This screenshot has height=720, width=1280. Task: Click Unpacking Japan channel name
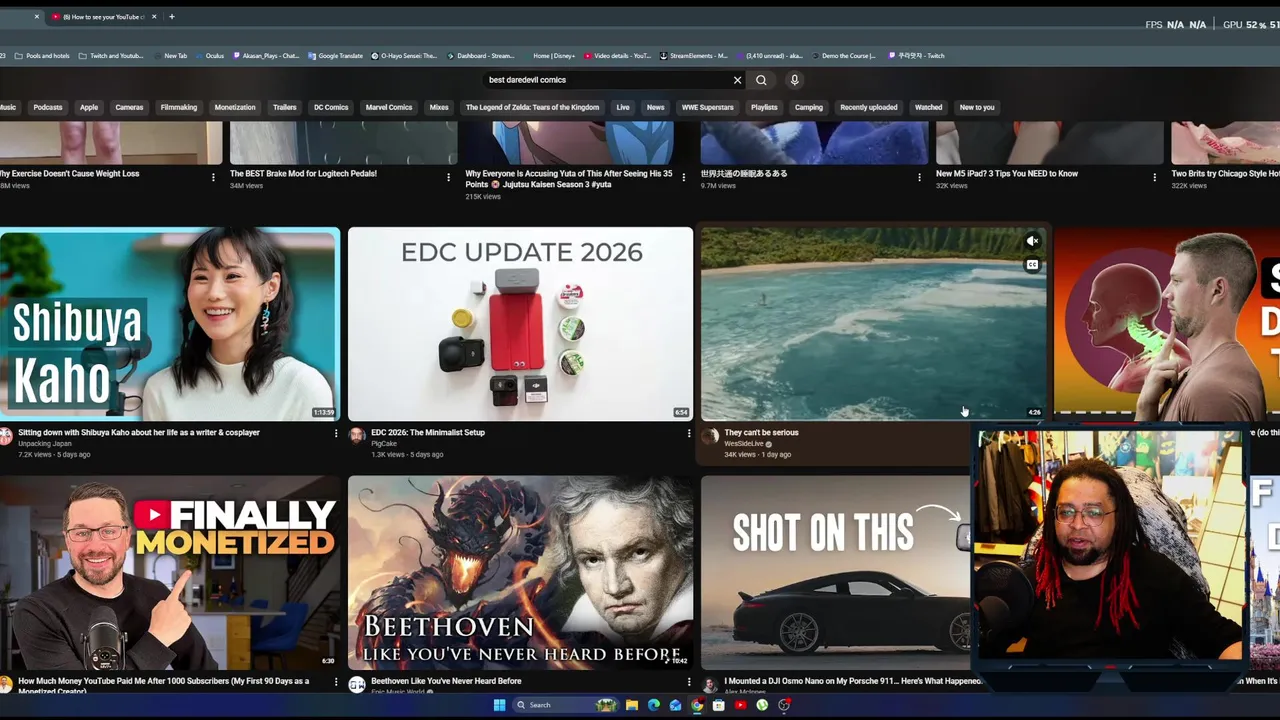click(45, 443)
